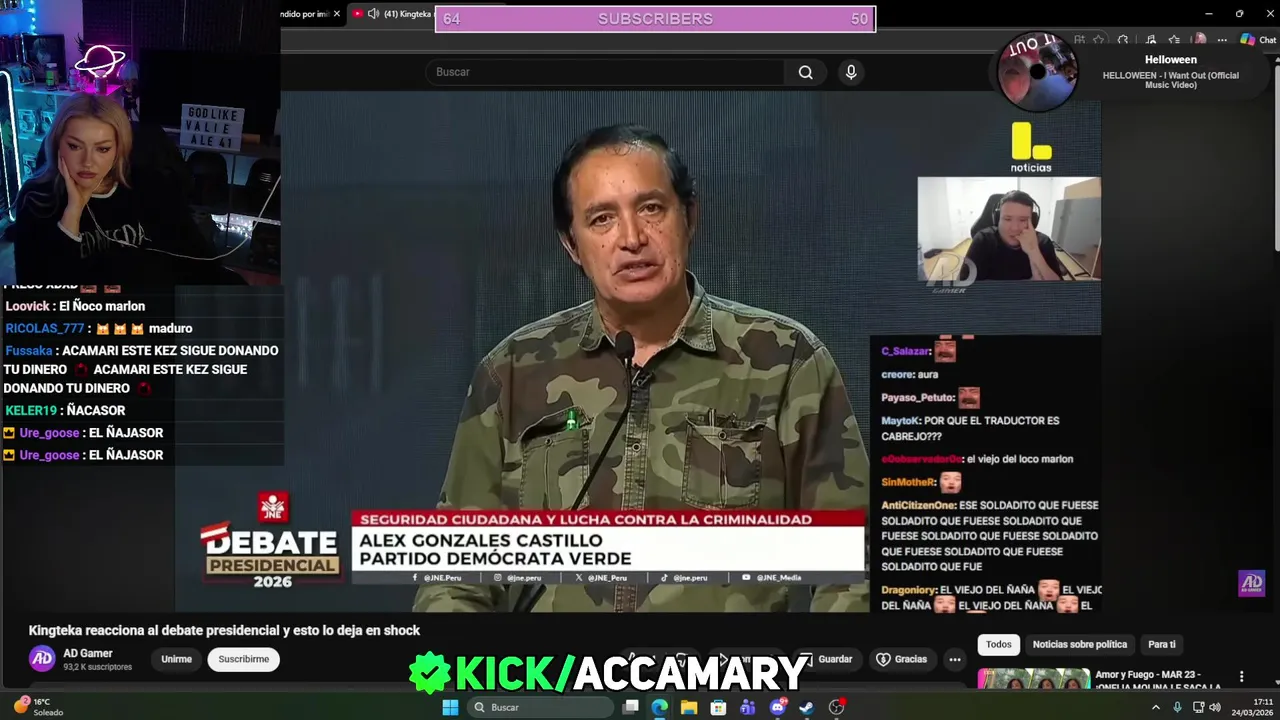Select Noticias sobre política chip

pyautogui.click(x=1080, y=644)
